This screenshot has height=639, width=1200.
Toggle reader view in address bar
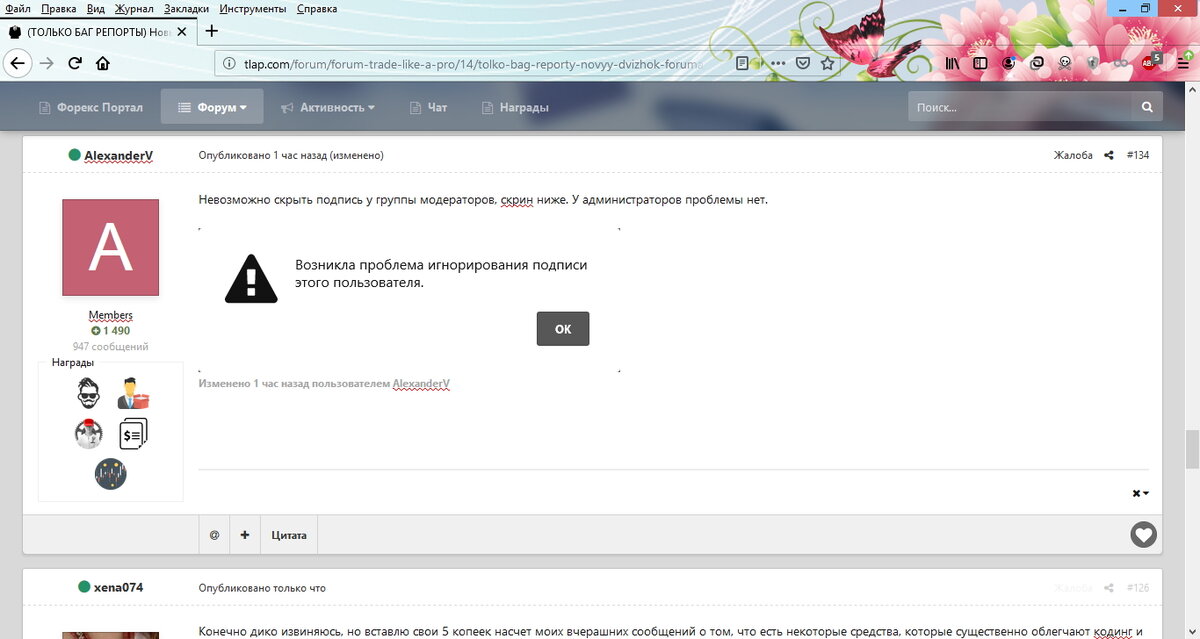pyautogui.click(x=742, y=63)
